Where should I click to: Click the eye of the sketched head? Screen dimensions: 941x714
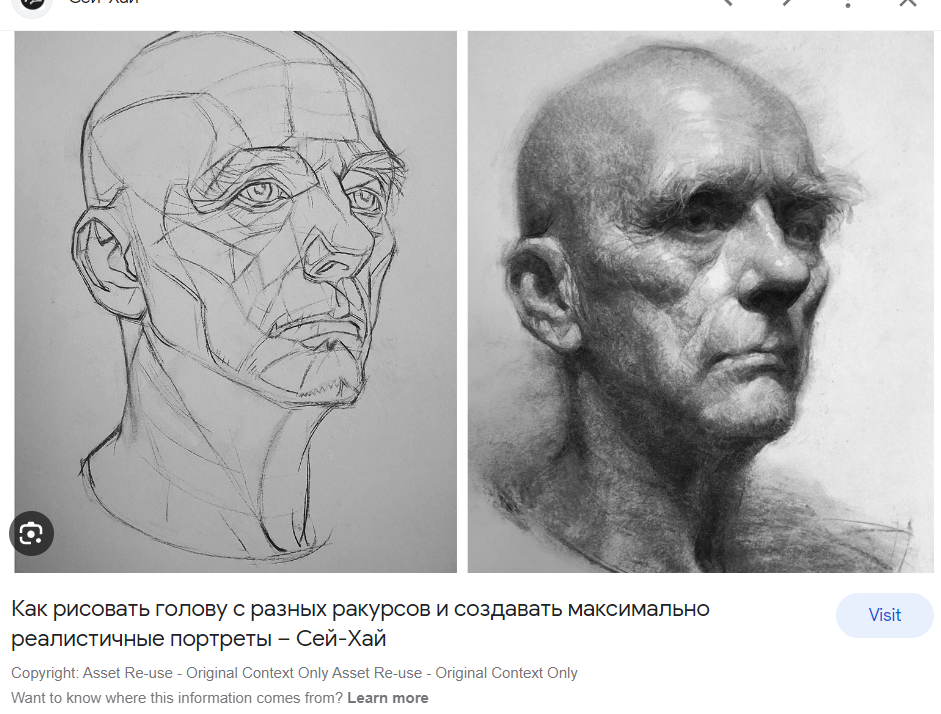(x=262, y=192)
